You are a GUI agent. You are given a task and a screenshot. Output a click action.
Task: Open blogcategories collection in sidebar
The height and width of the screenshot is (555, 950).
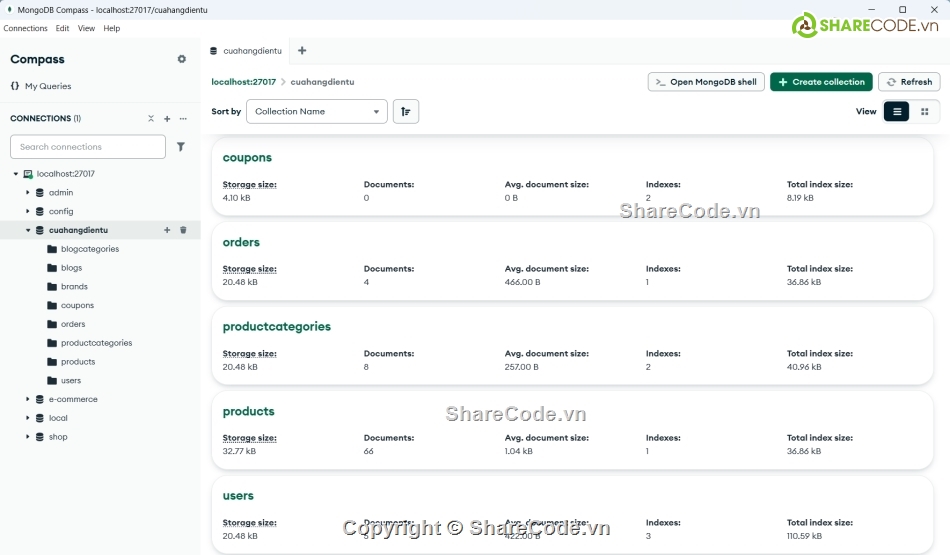point(90,249)
